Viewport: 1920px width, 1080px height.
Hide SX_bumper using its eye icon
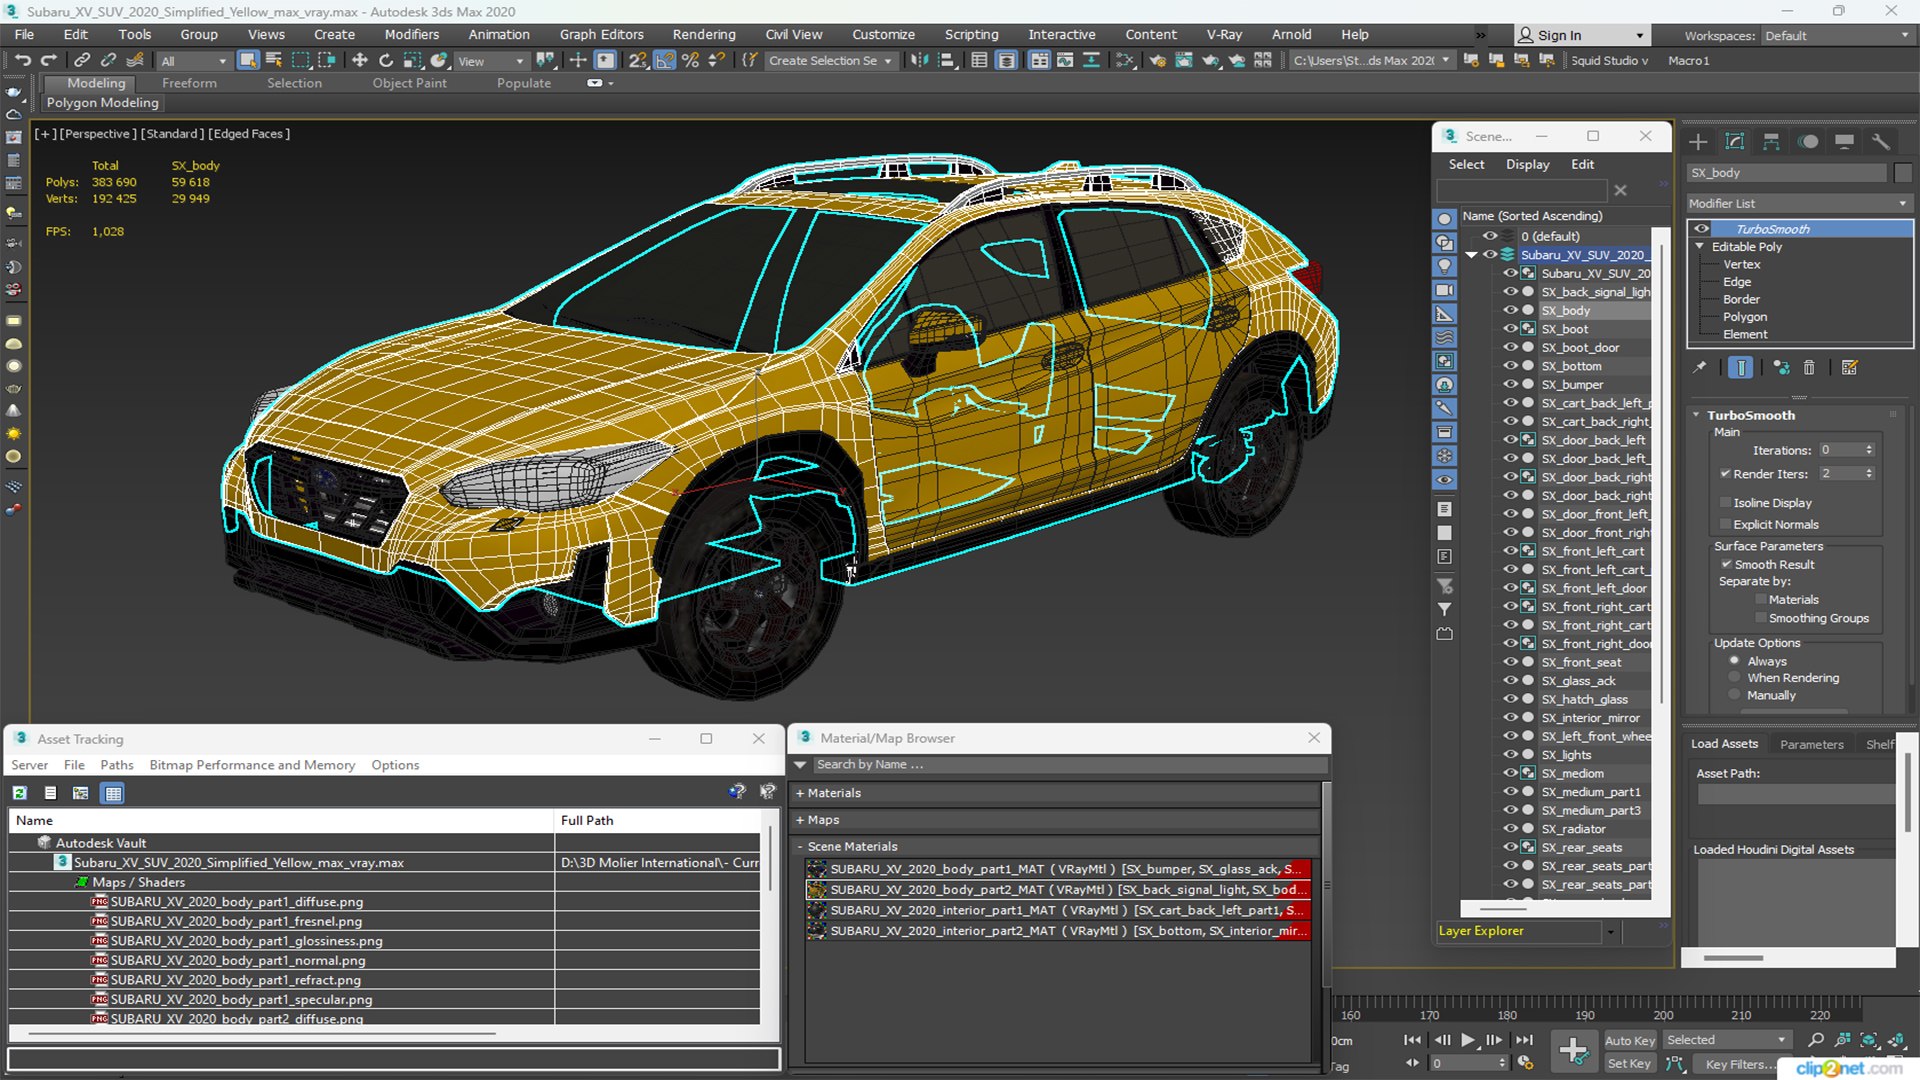coord(1510,385)
